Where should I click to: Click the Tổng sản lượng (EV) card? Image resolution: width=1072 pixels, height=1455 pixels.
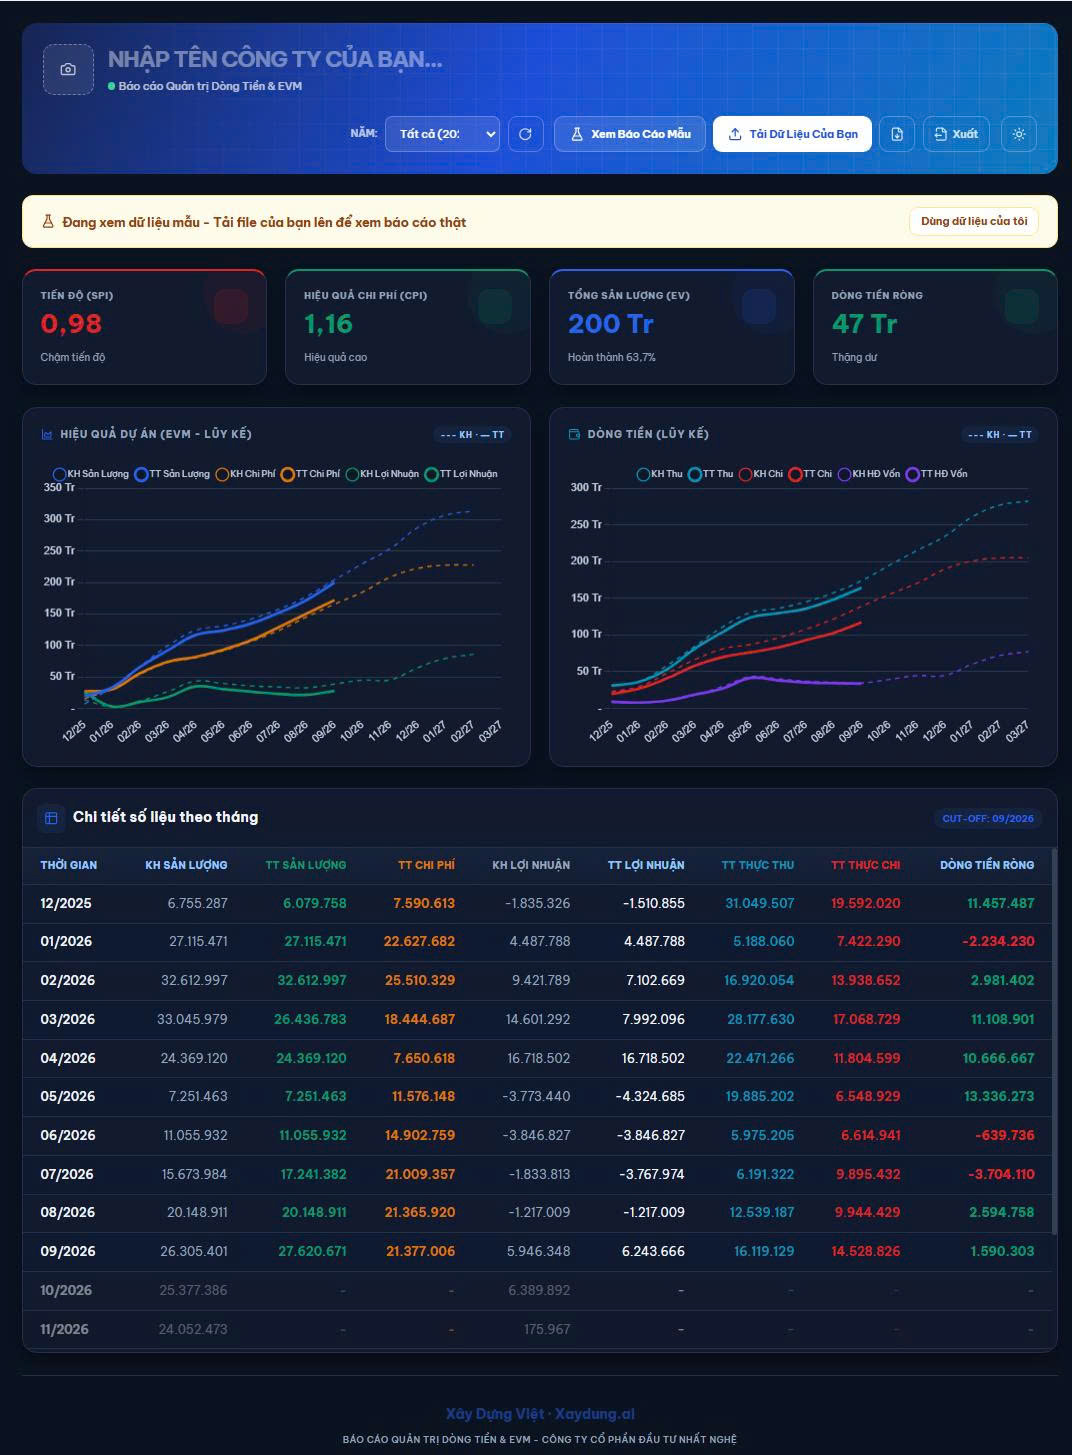coord(672,326)
